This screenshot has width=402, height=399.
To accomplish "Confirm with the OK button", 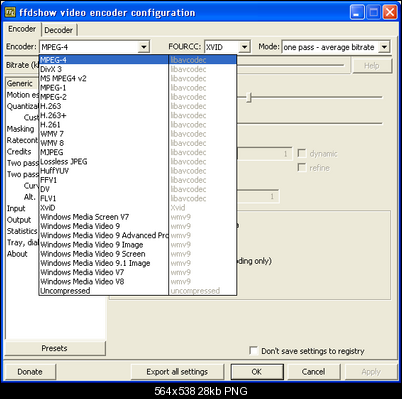I will click(257, 372).
